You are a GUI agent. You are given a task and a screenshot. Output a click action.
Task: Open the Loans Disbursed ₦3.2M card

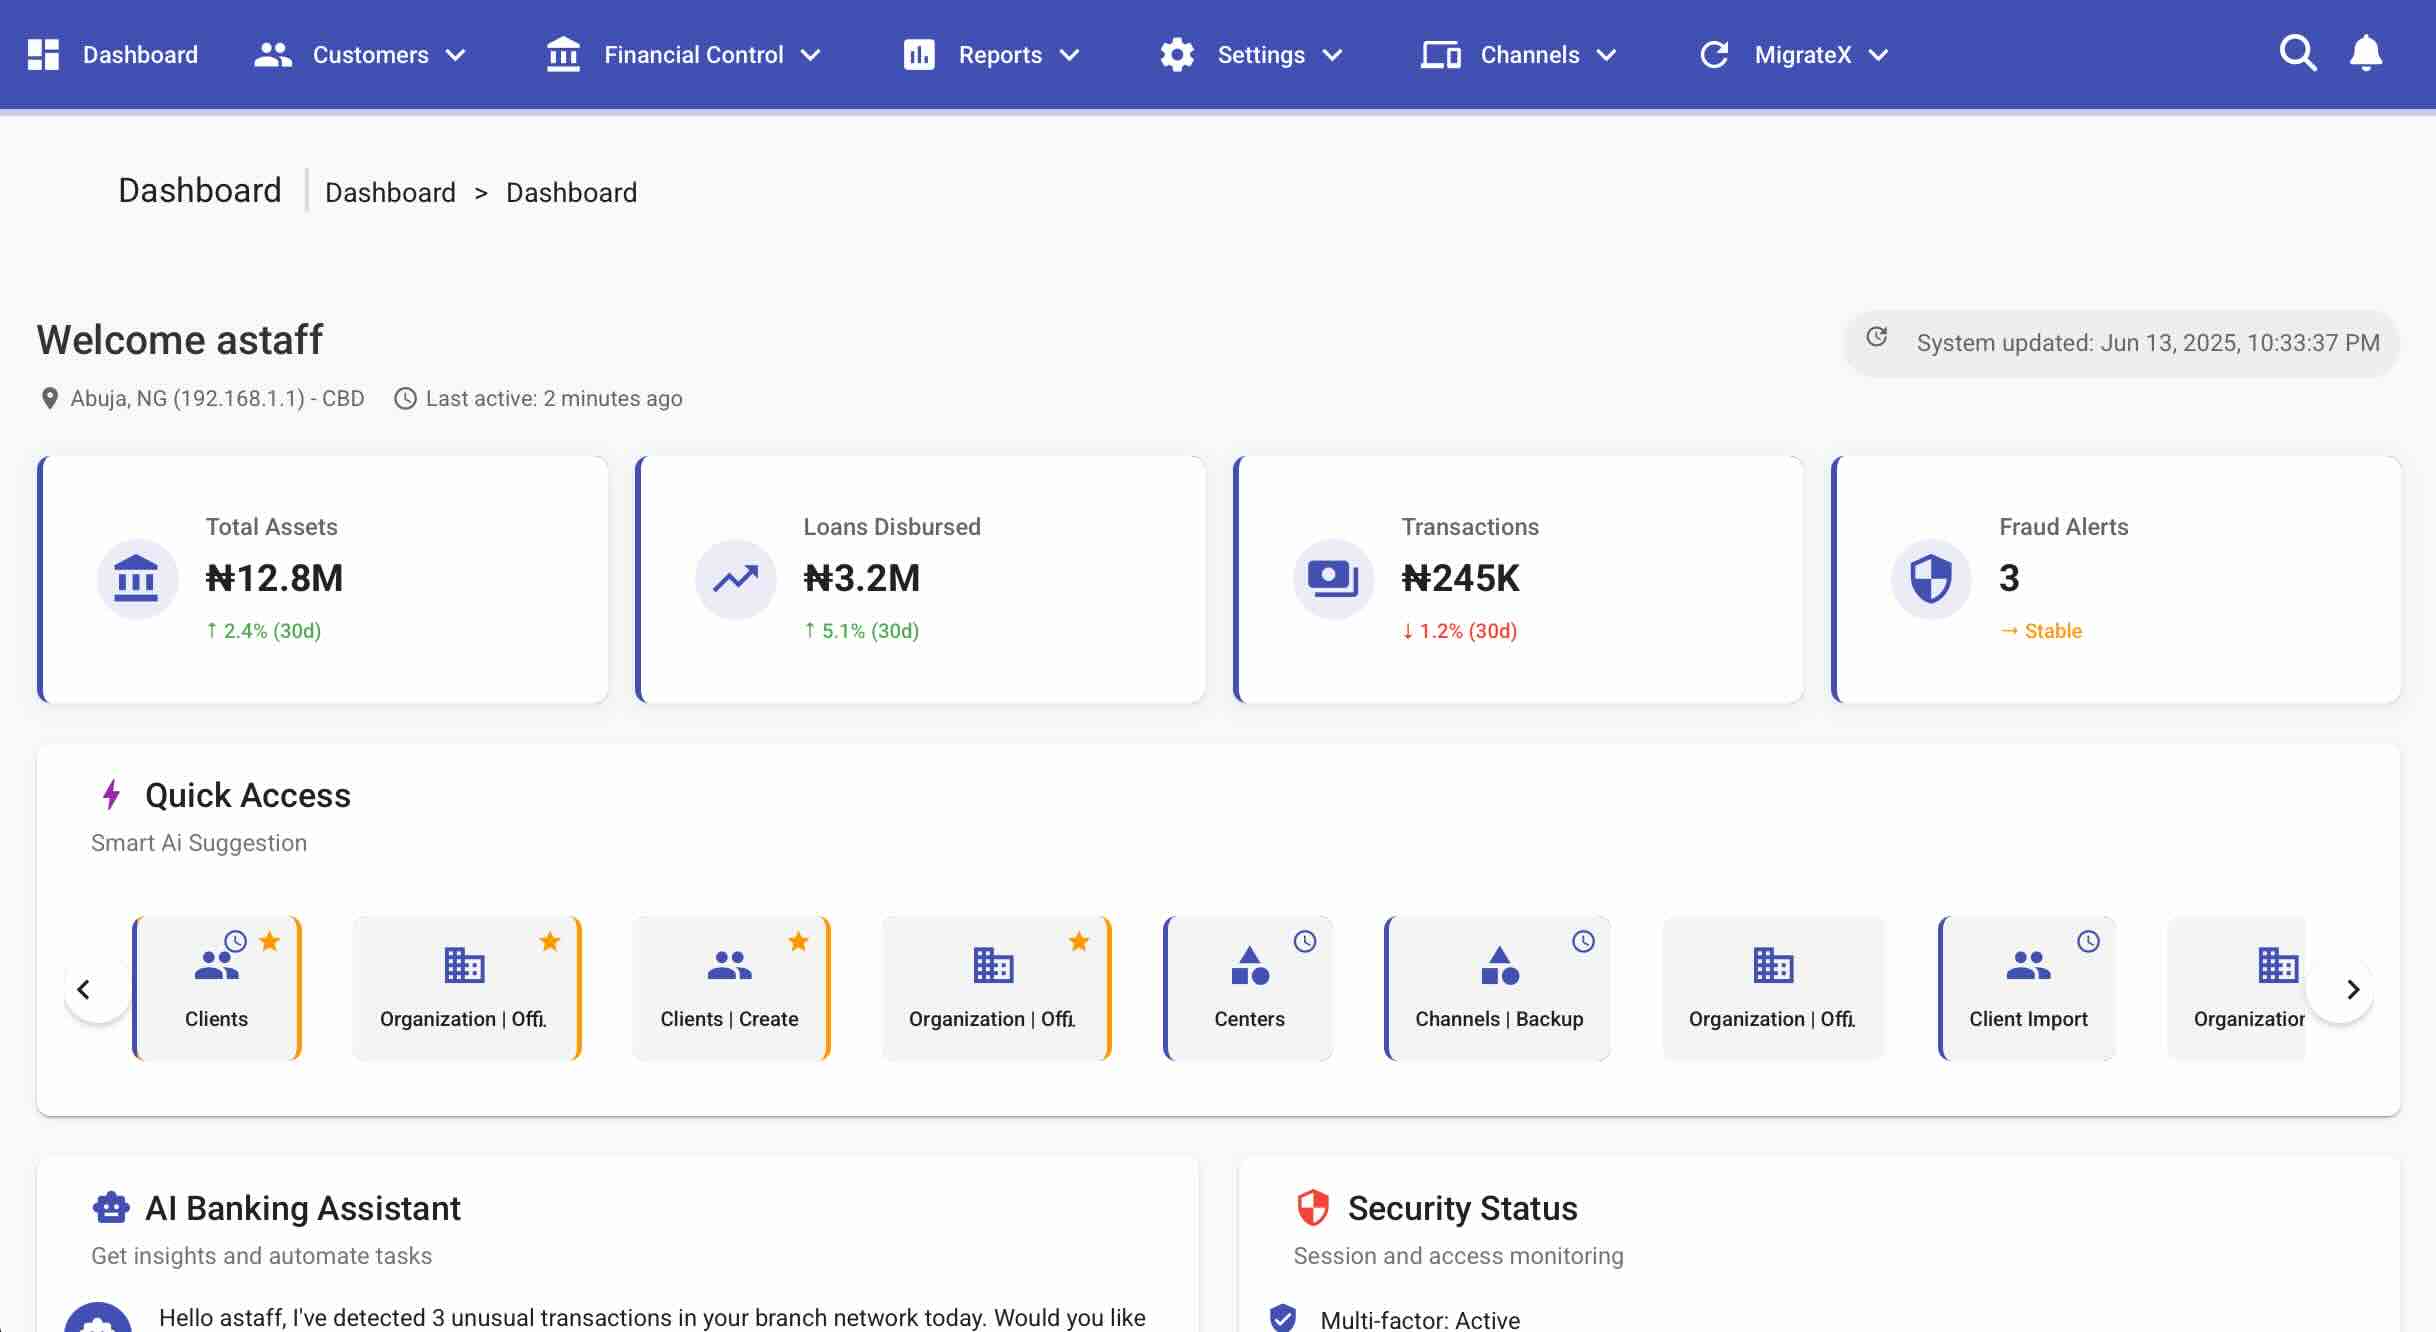coord(921,580)
